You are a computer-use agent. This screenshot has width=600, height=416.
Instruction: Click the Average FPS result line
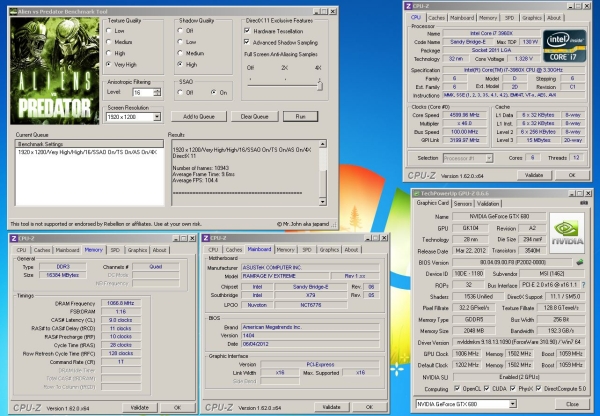195,180
